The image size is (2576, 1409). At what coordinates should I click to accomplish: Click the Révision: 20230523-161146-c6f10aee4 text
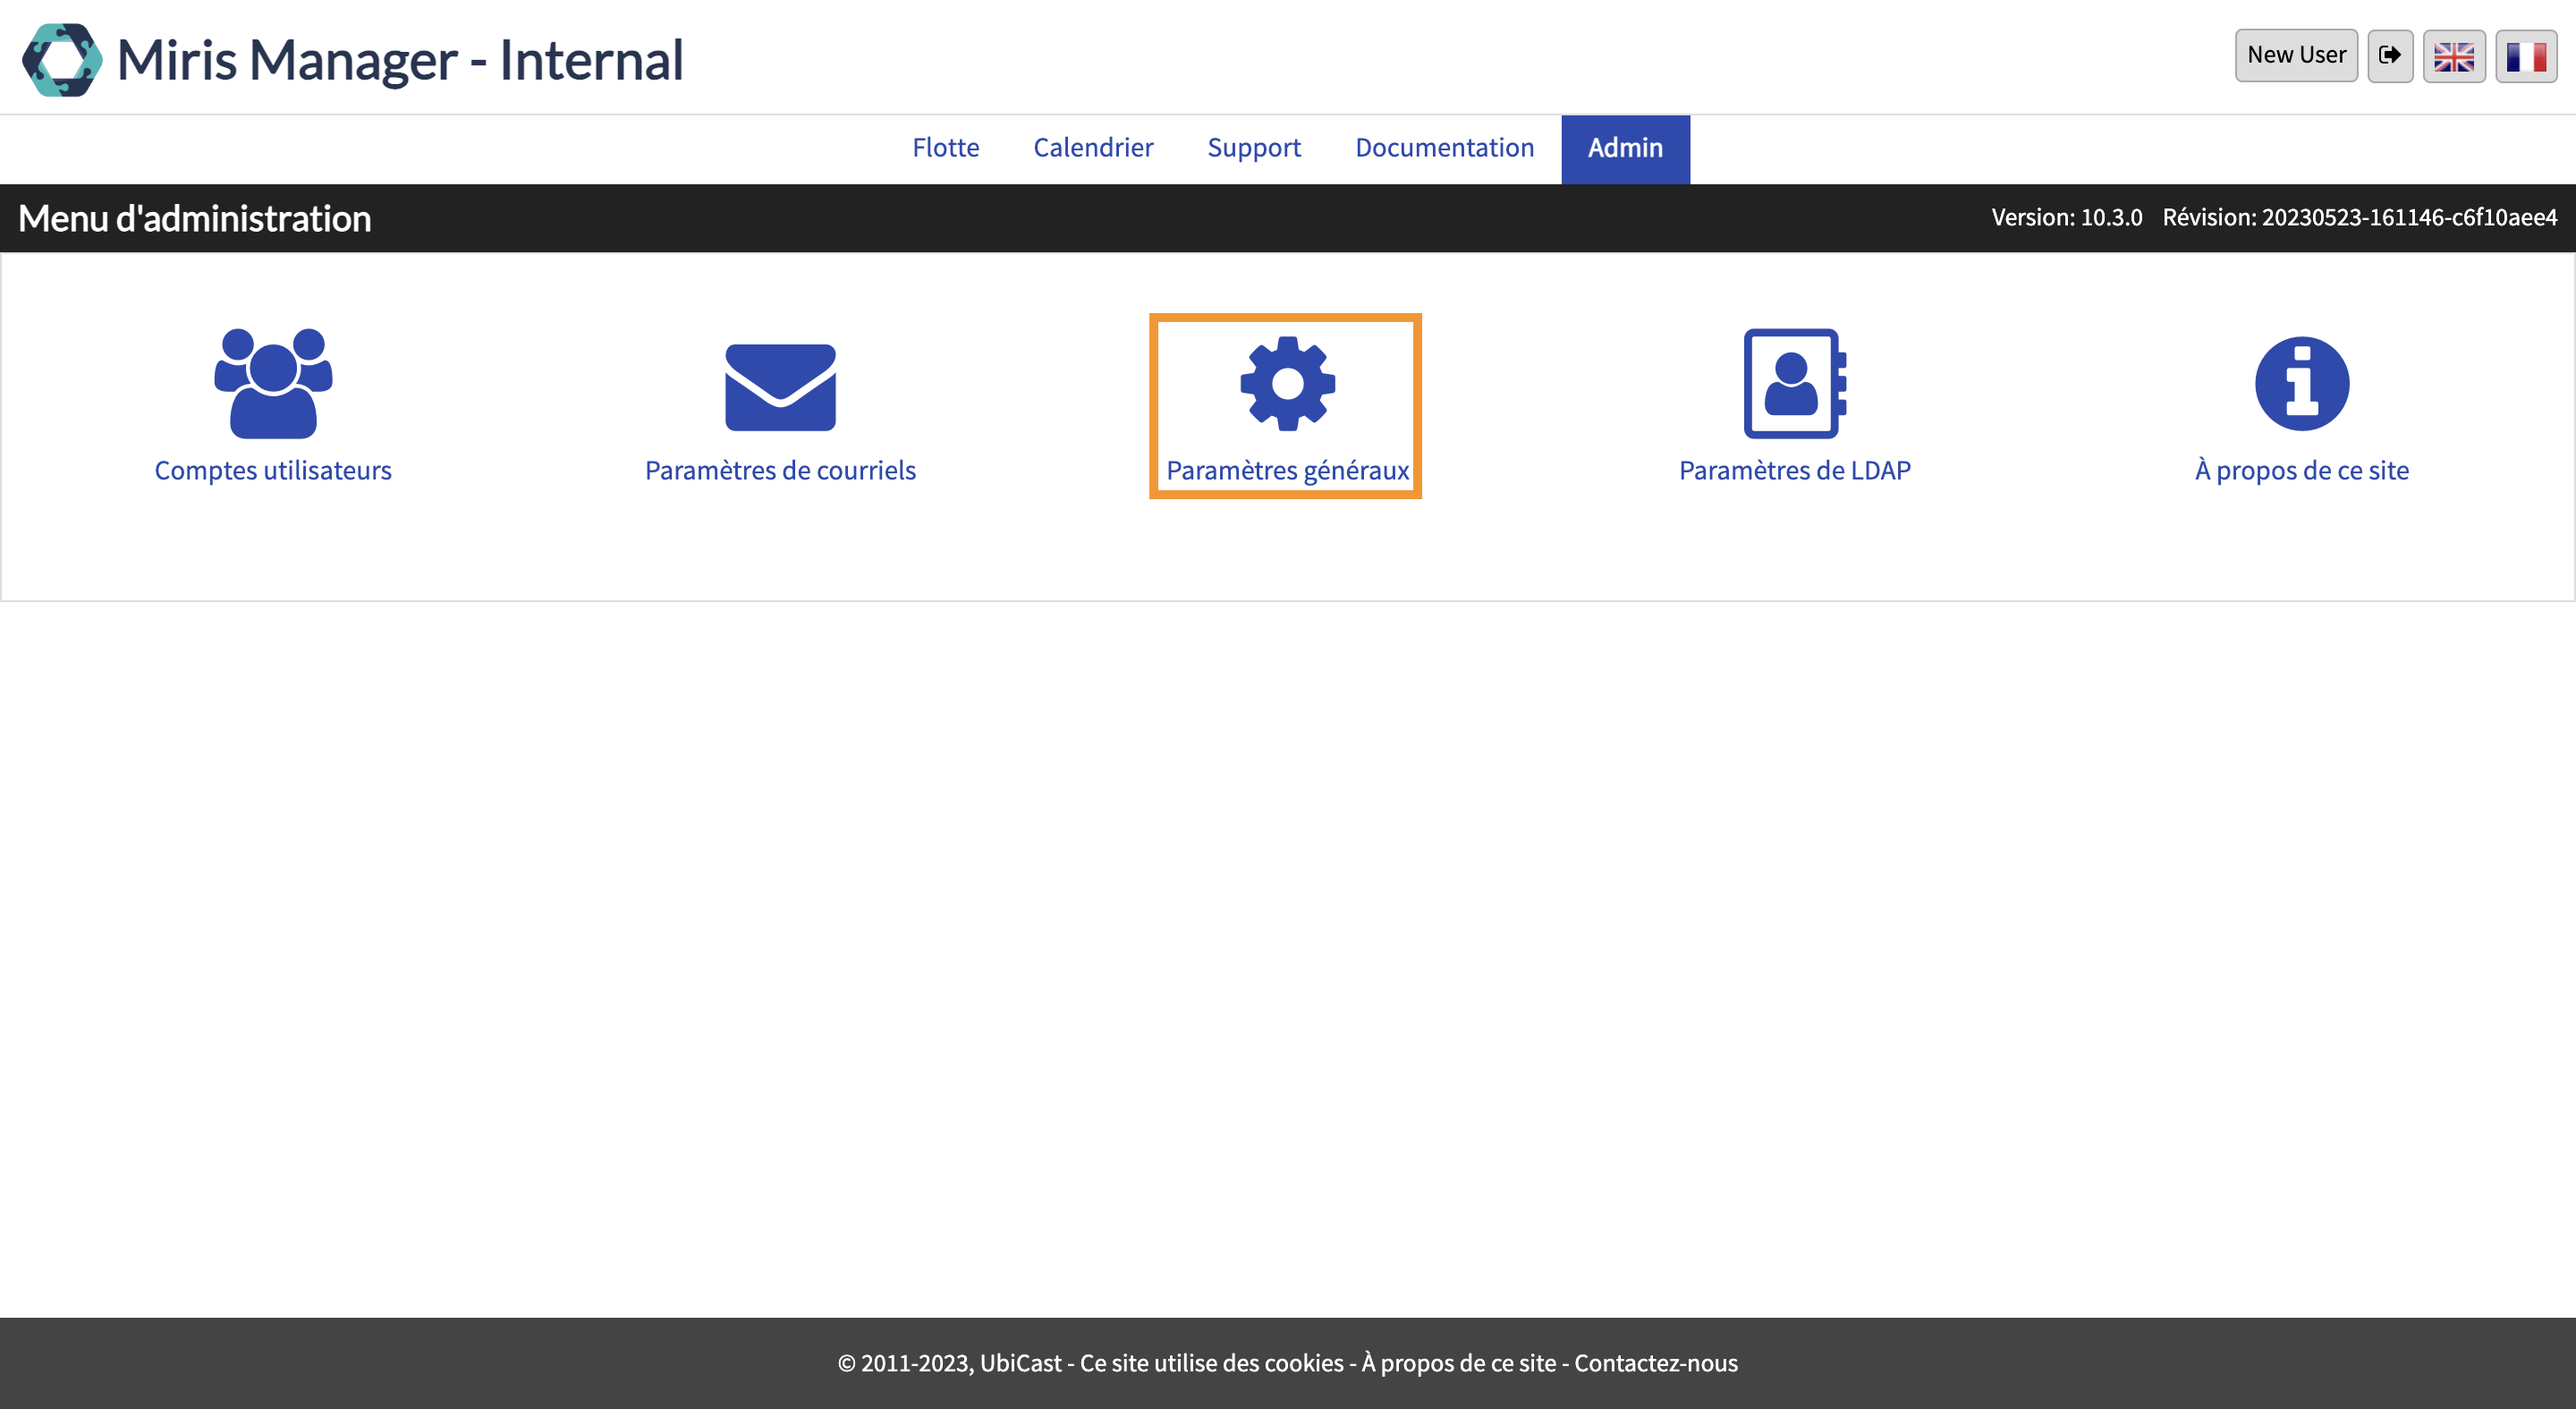coord(2359,217)
